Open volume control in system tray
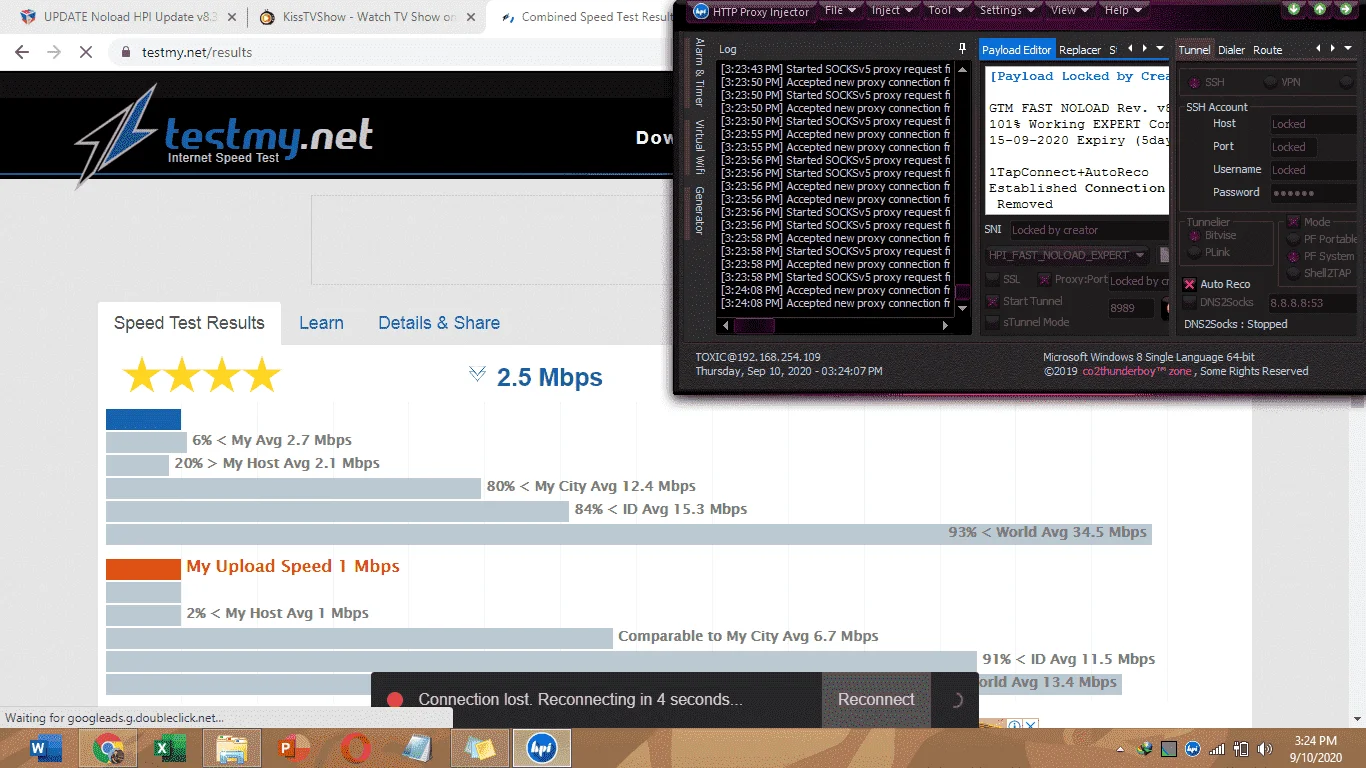The image size is (1366, 768). point(1266,748)
